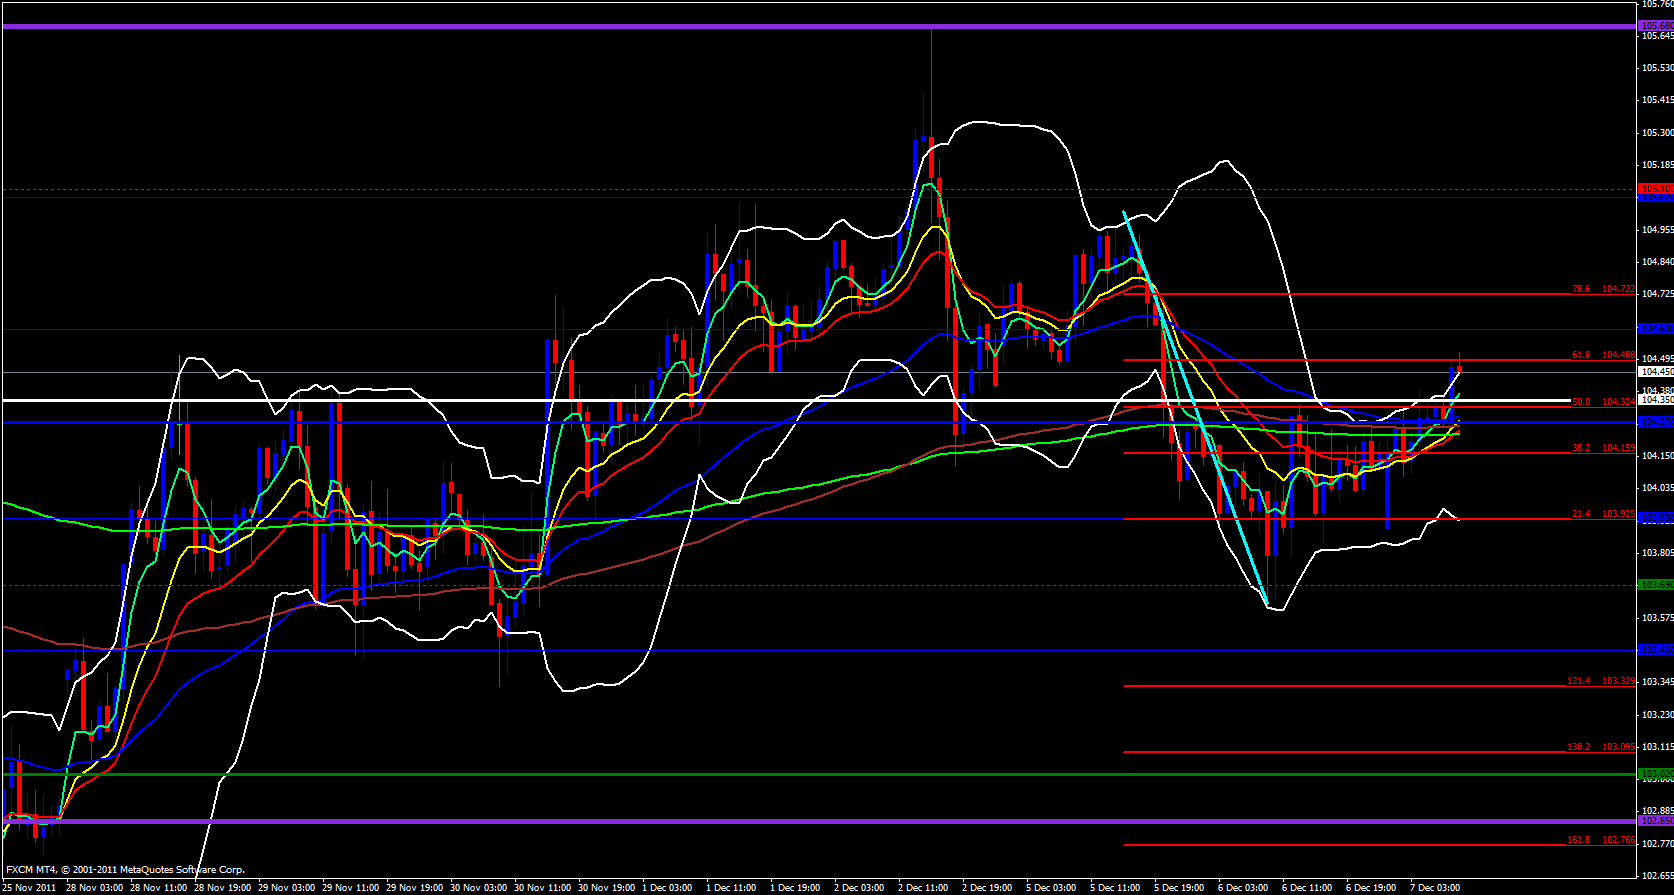Select the 7 Dec 03:00 time label
This screenshot has height=895, width=1674.
(x=1435, y=888)
